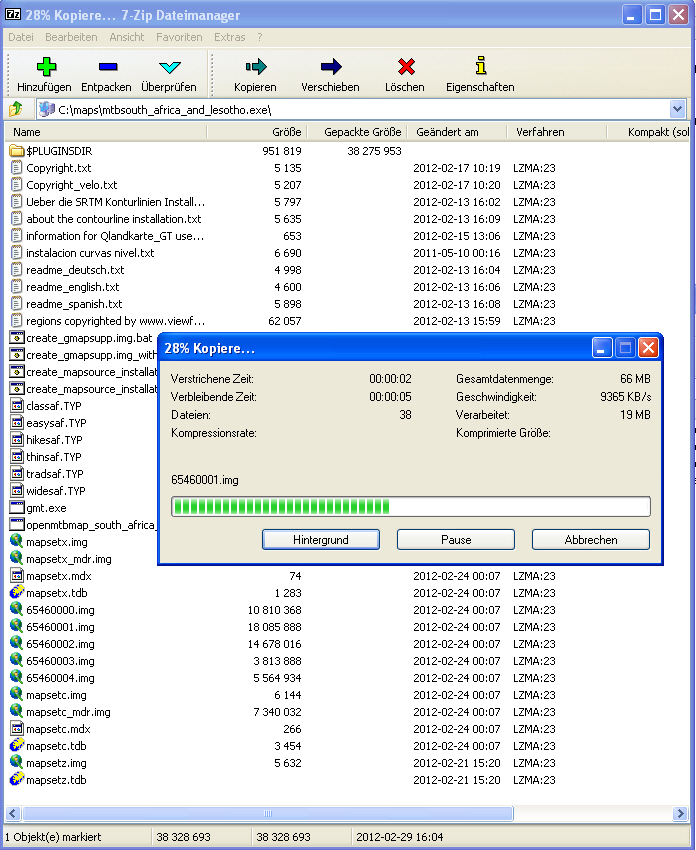Select 65460001.img in the file list

pos(60,627)
